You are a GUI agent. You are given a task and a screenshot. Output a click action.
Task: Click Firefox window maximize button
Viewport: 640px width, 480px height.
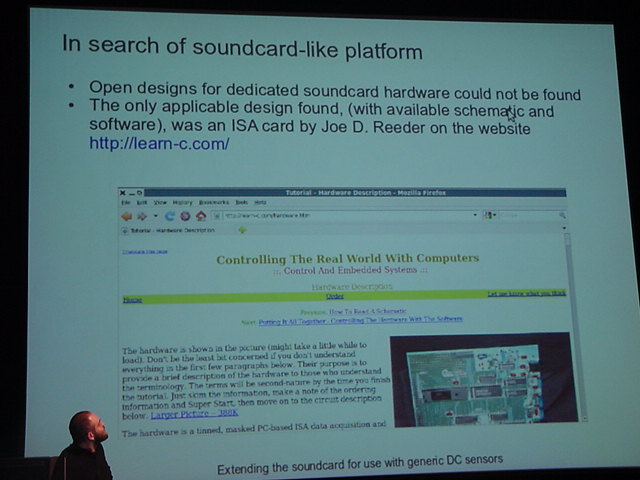(140, 193)
